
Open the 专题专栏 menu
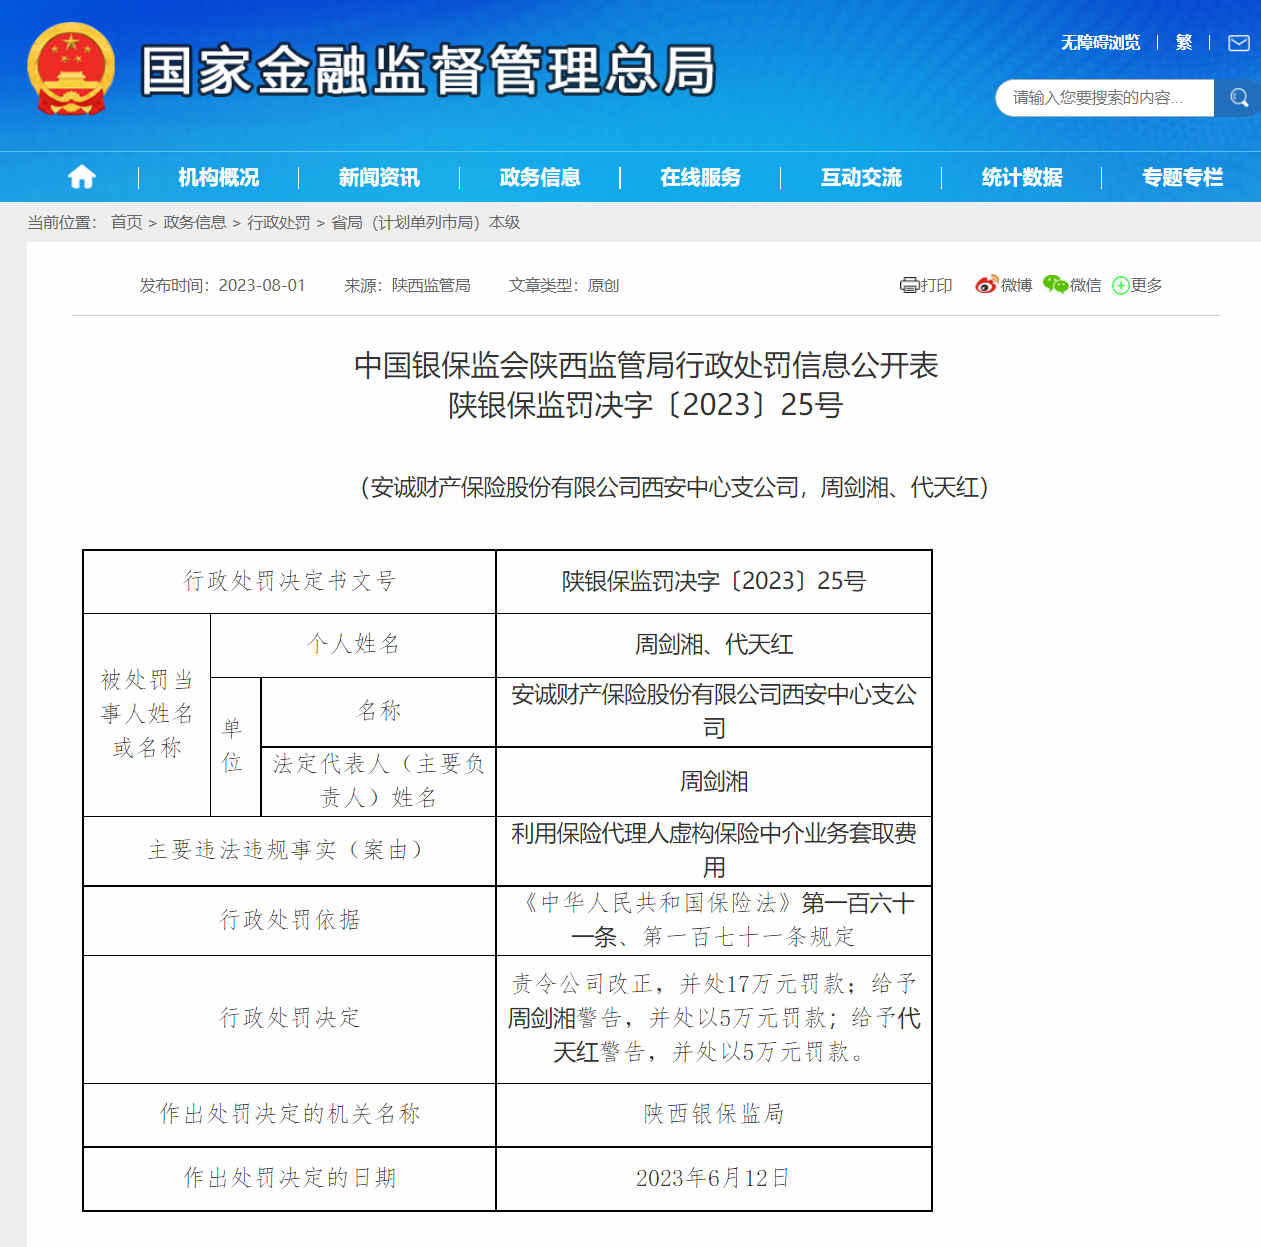coord(1182,177)
